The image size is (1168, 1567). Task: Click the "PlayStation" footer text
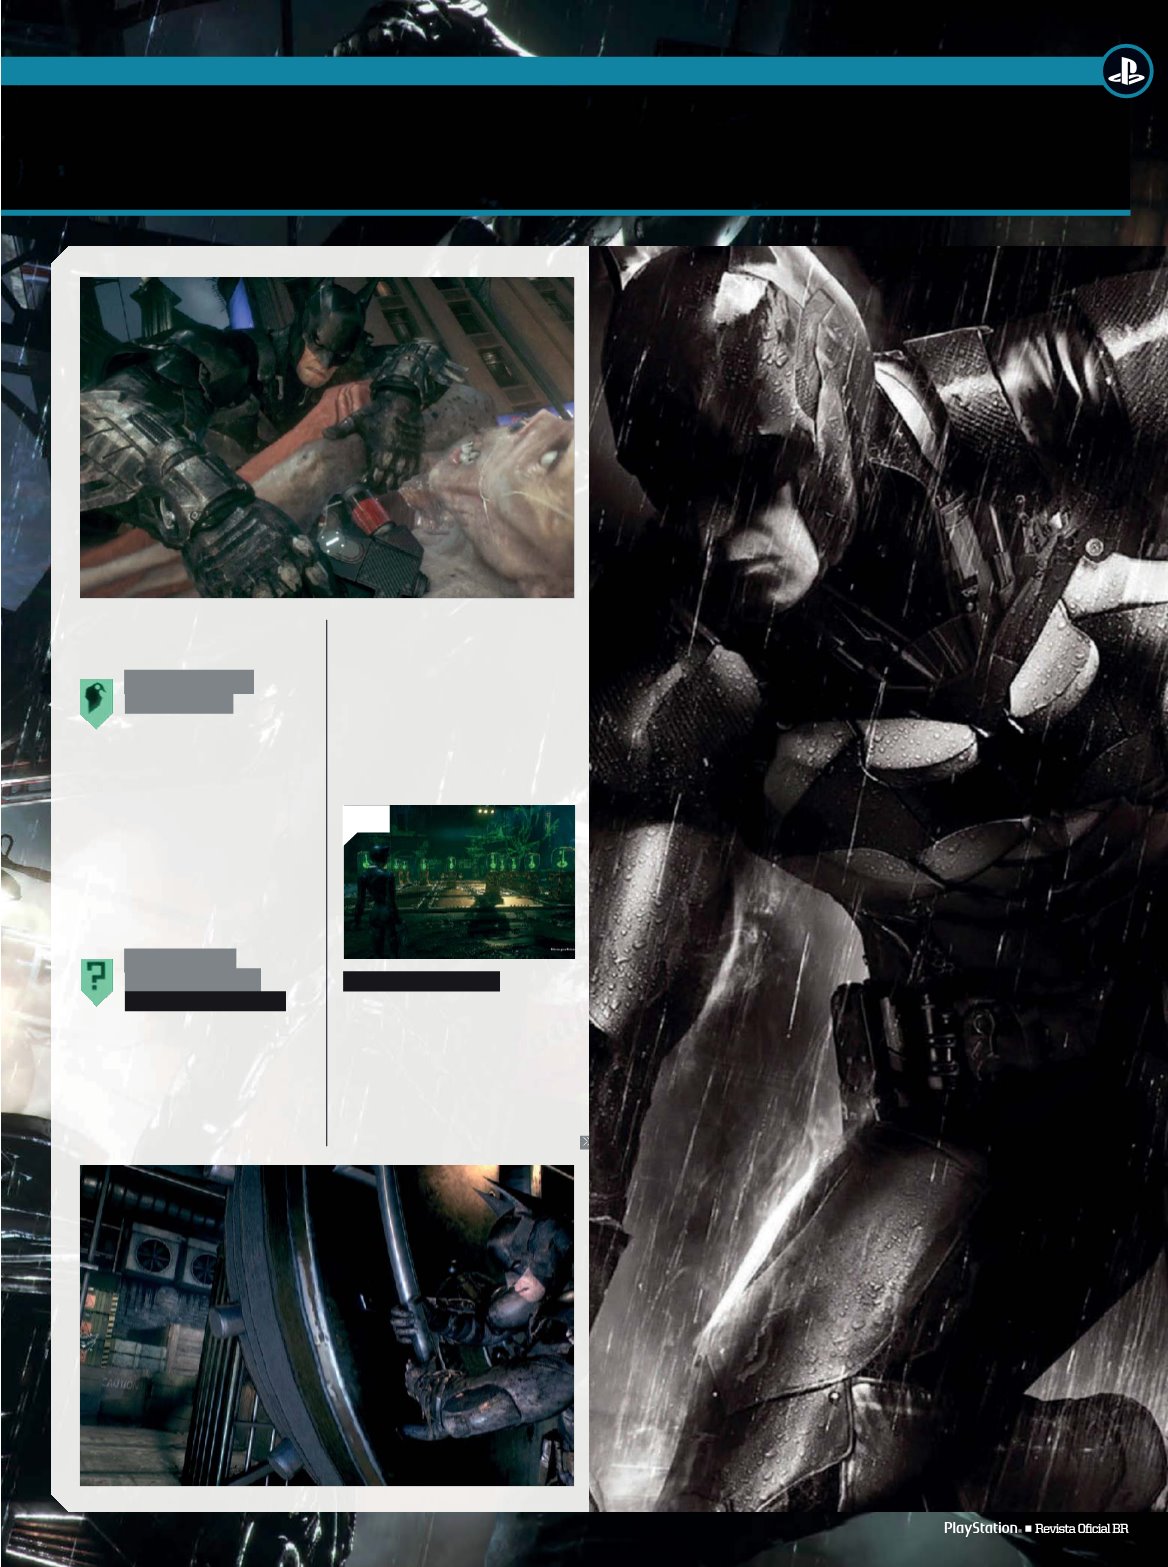tap(980, 1528)
